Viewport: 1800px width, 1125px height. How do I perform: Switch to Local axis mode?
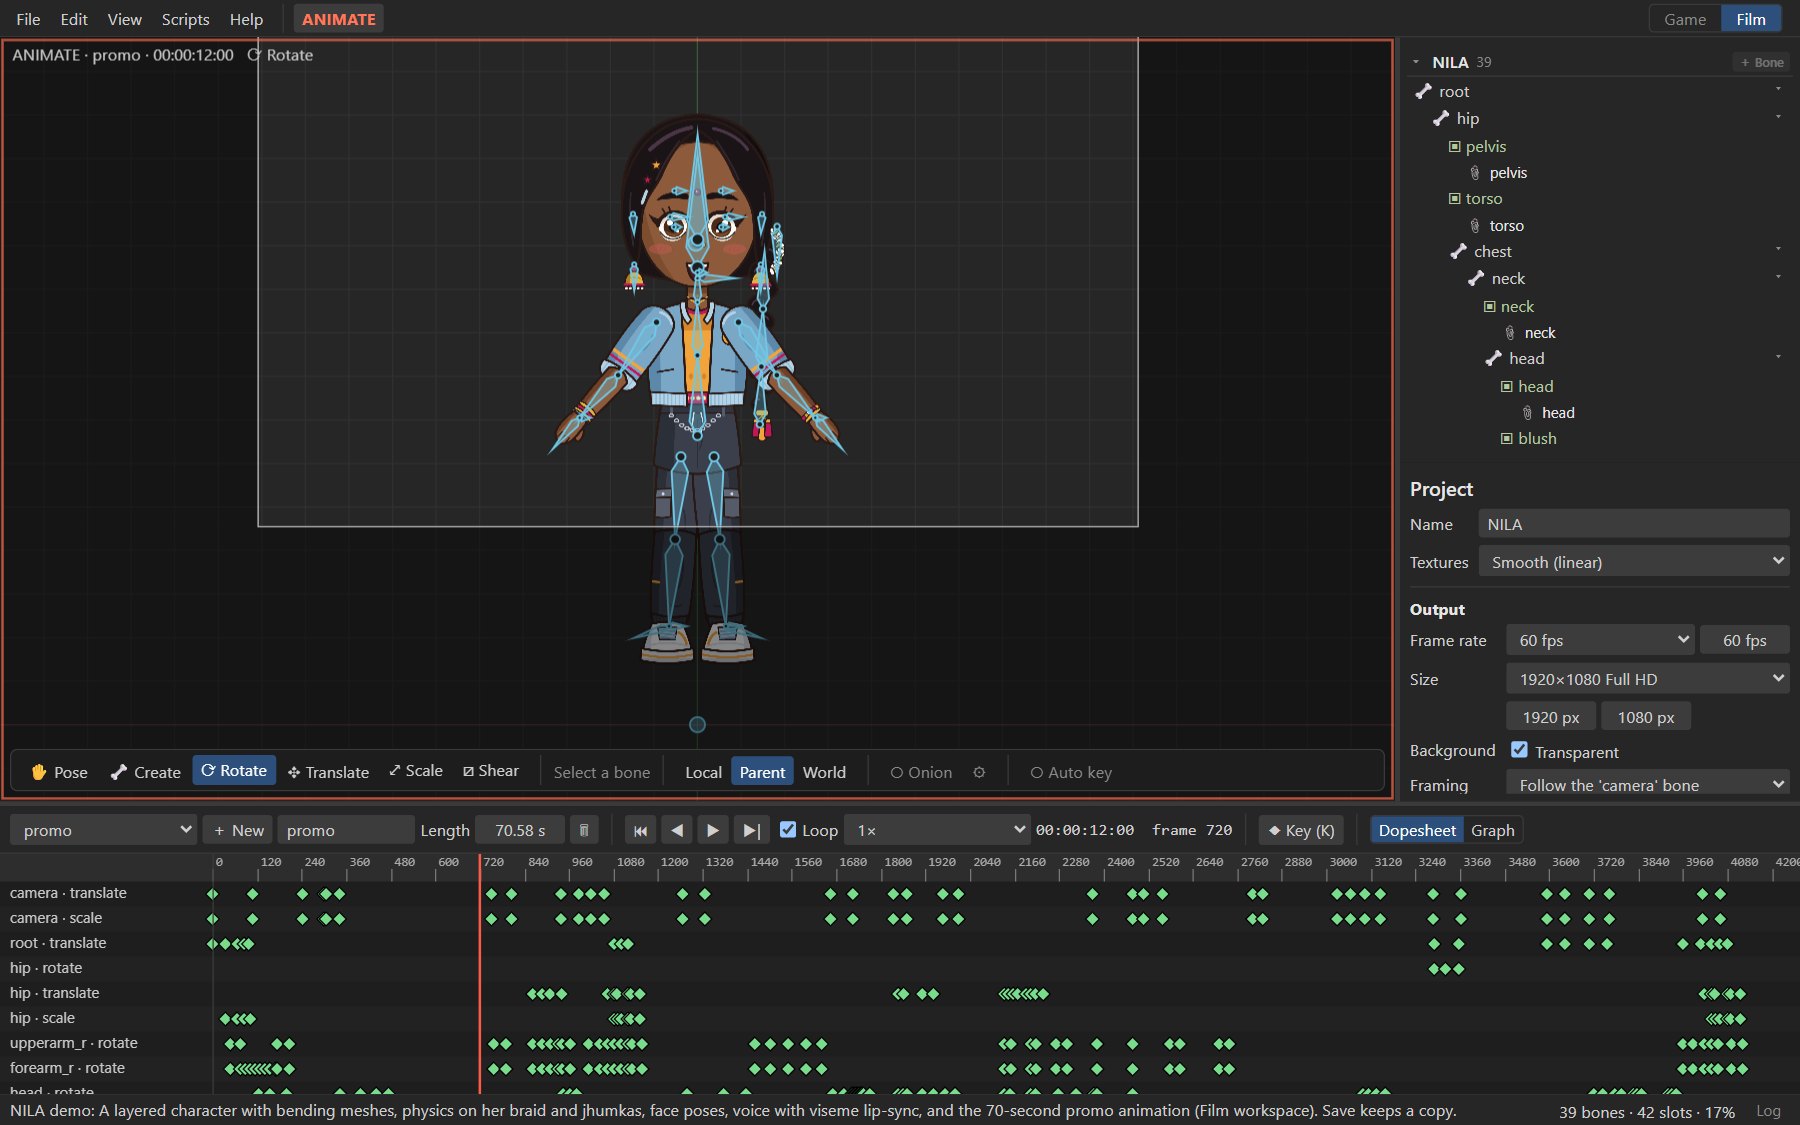(703, 772)
